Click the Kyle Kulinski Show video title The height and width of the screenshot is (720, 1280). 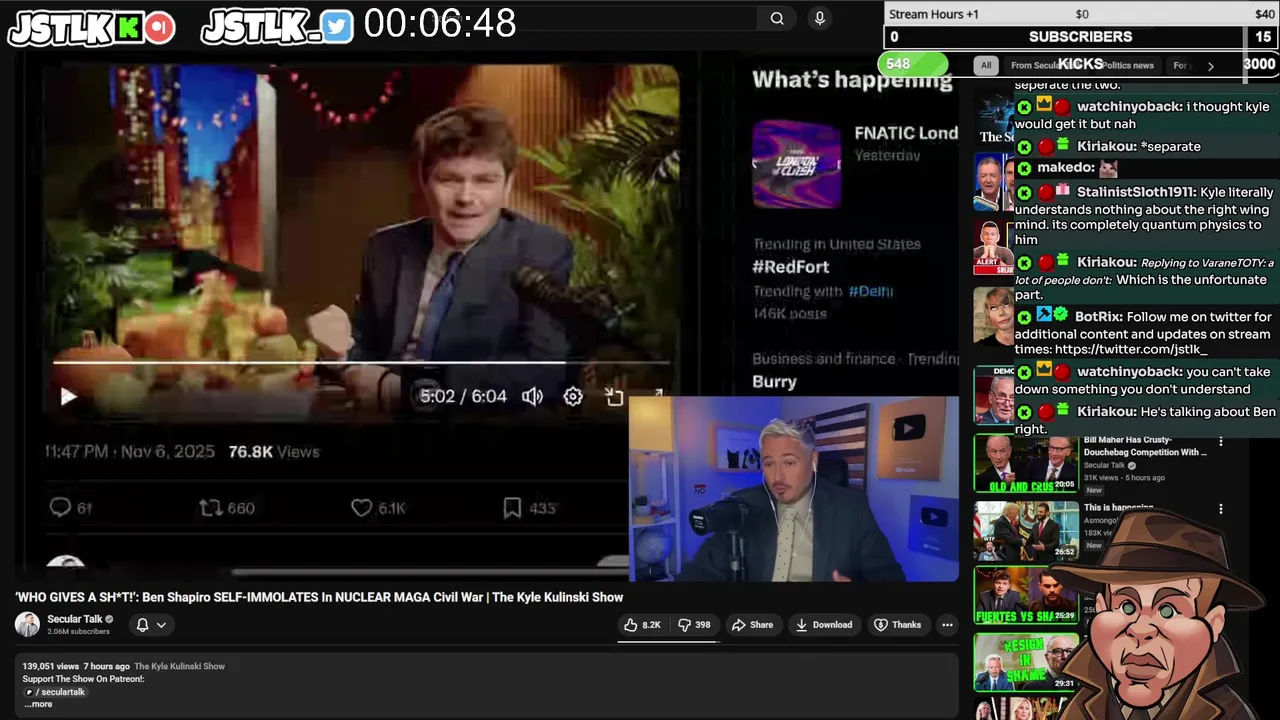click(319, 597)
